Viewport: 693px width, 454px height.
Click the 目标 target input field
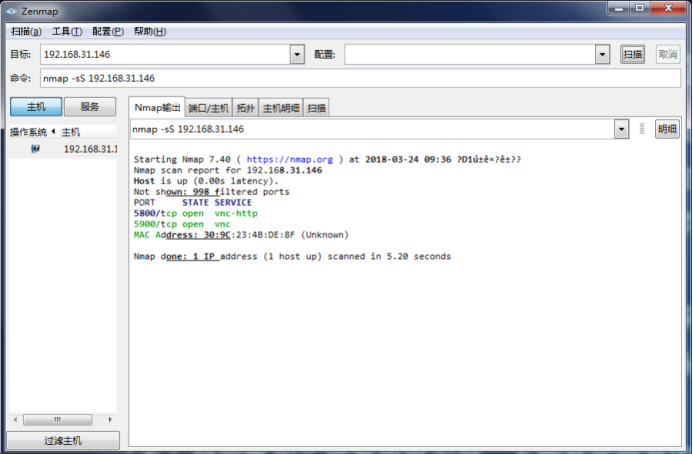click(x=165, y=54)
